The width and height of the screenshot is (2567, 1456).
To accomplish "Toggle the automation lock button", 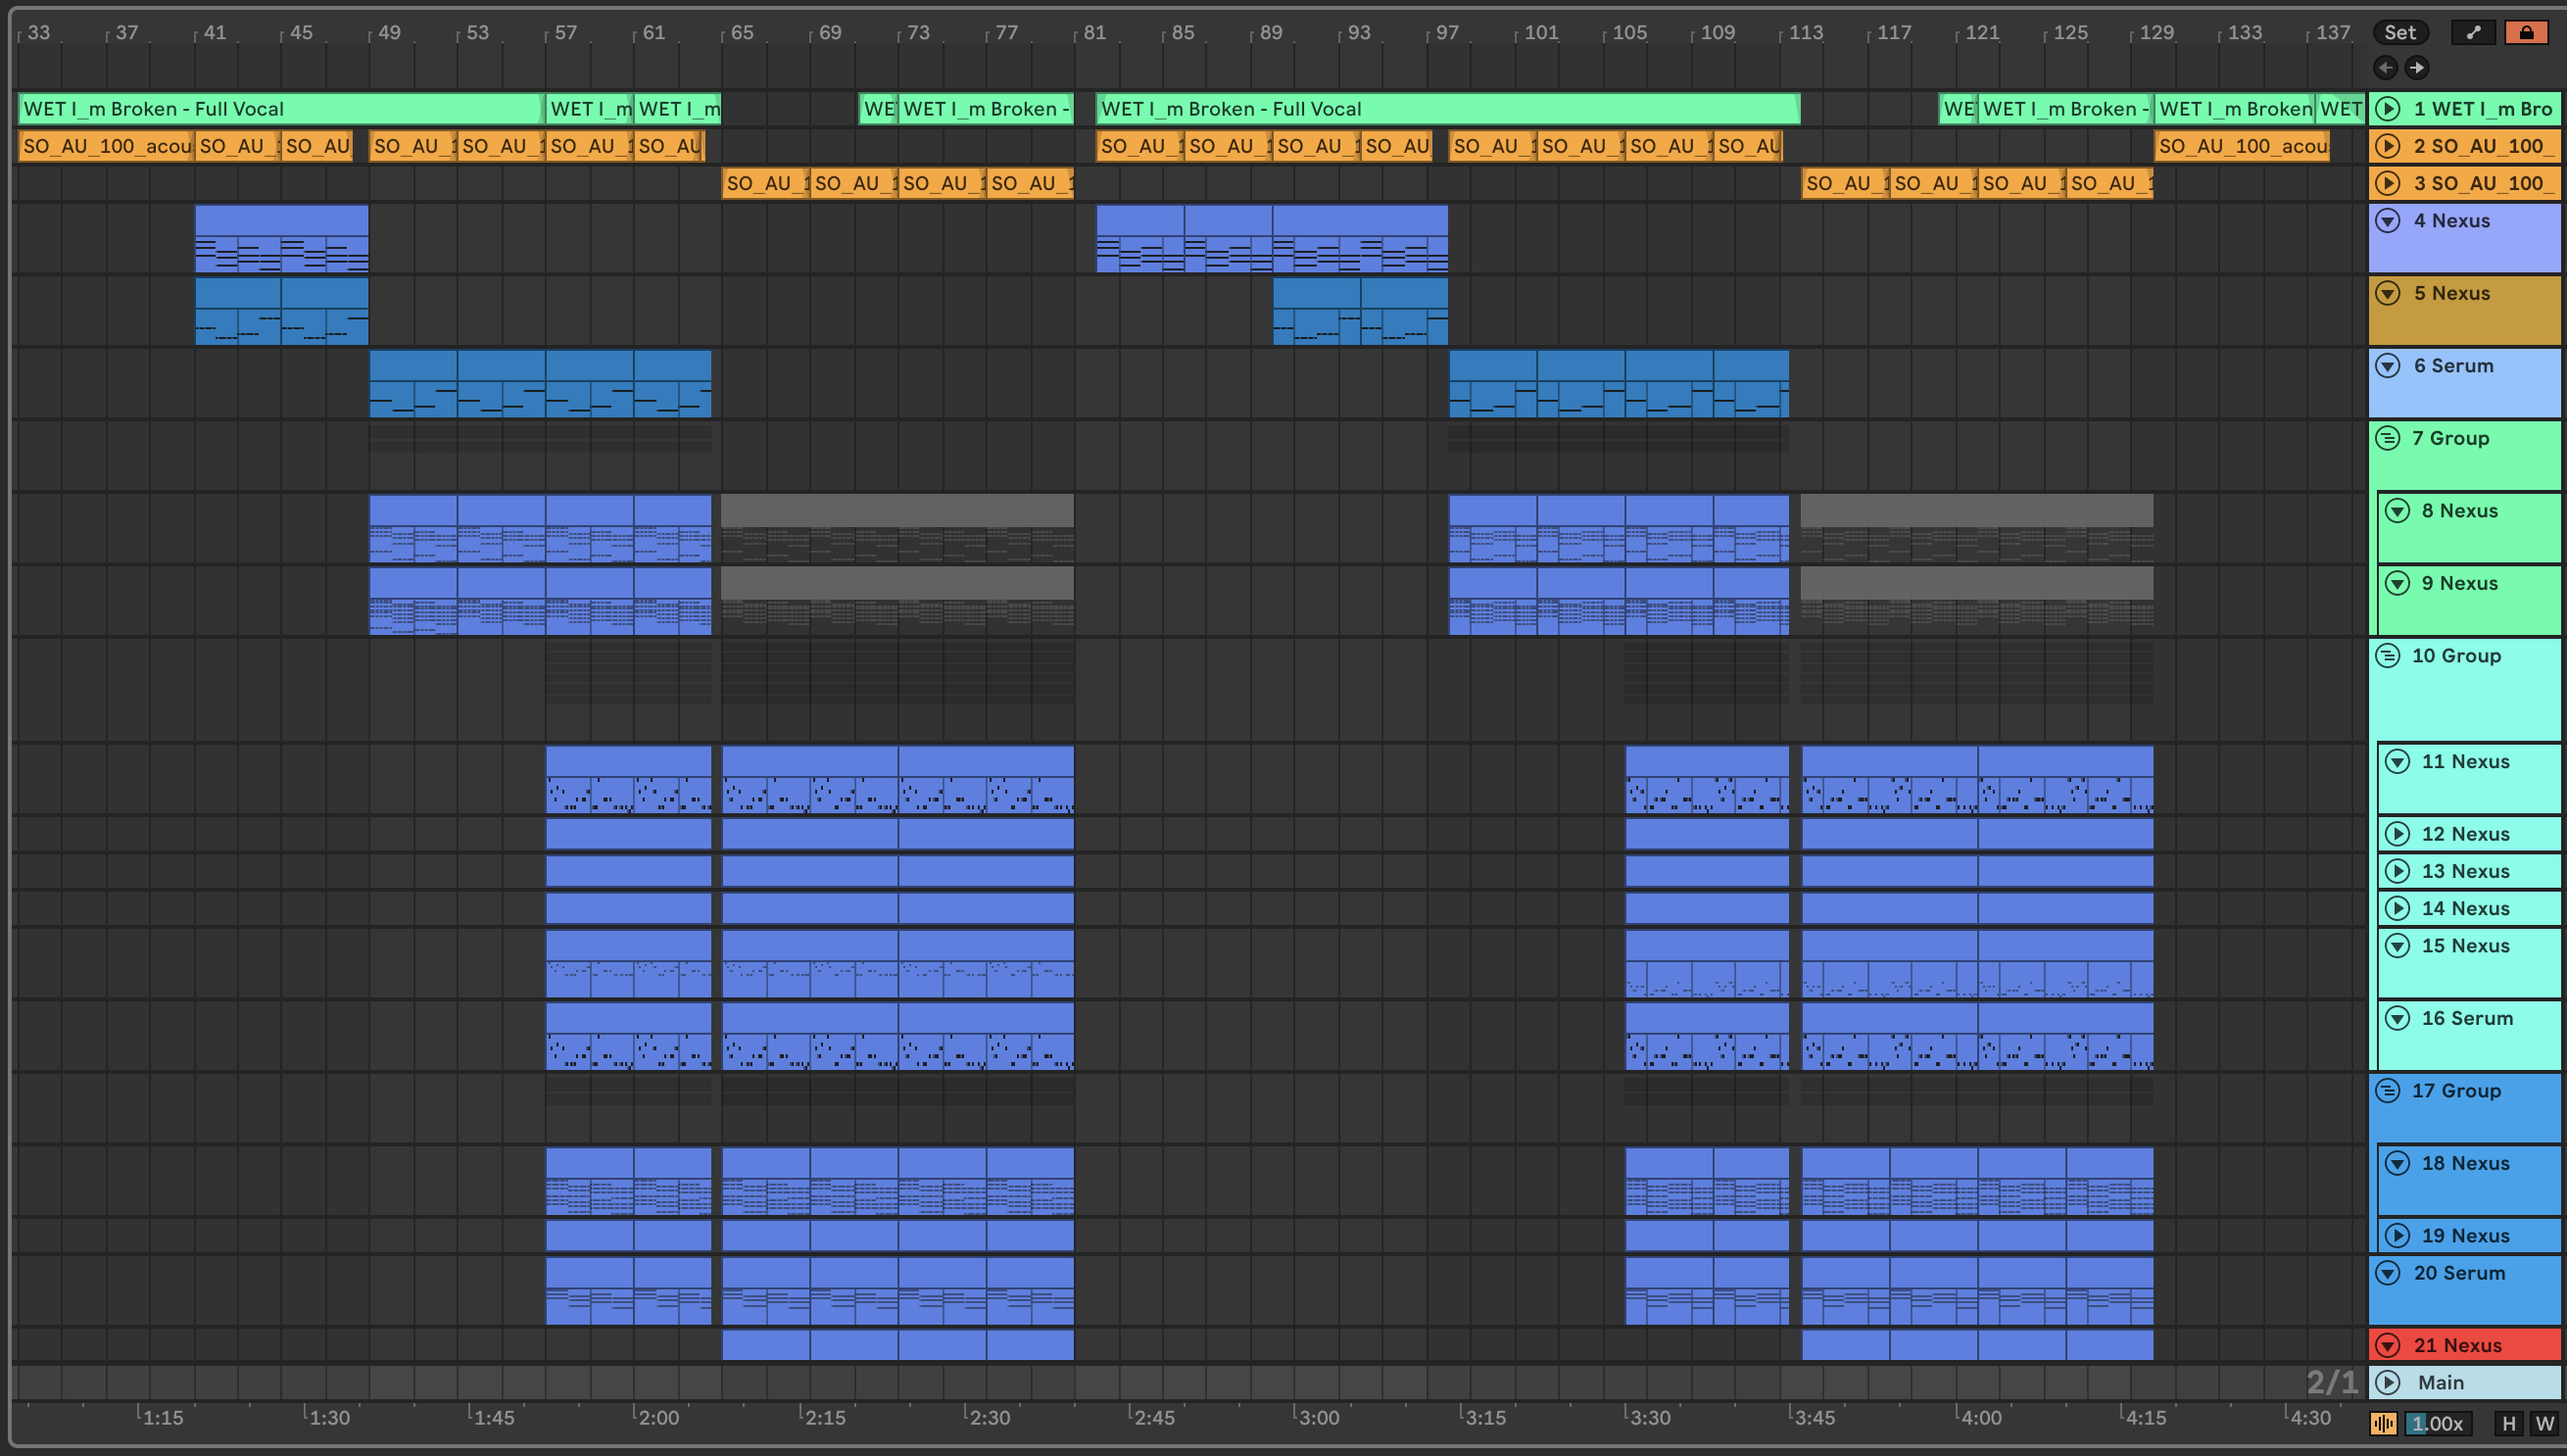I will coord(2525,32).
